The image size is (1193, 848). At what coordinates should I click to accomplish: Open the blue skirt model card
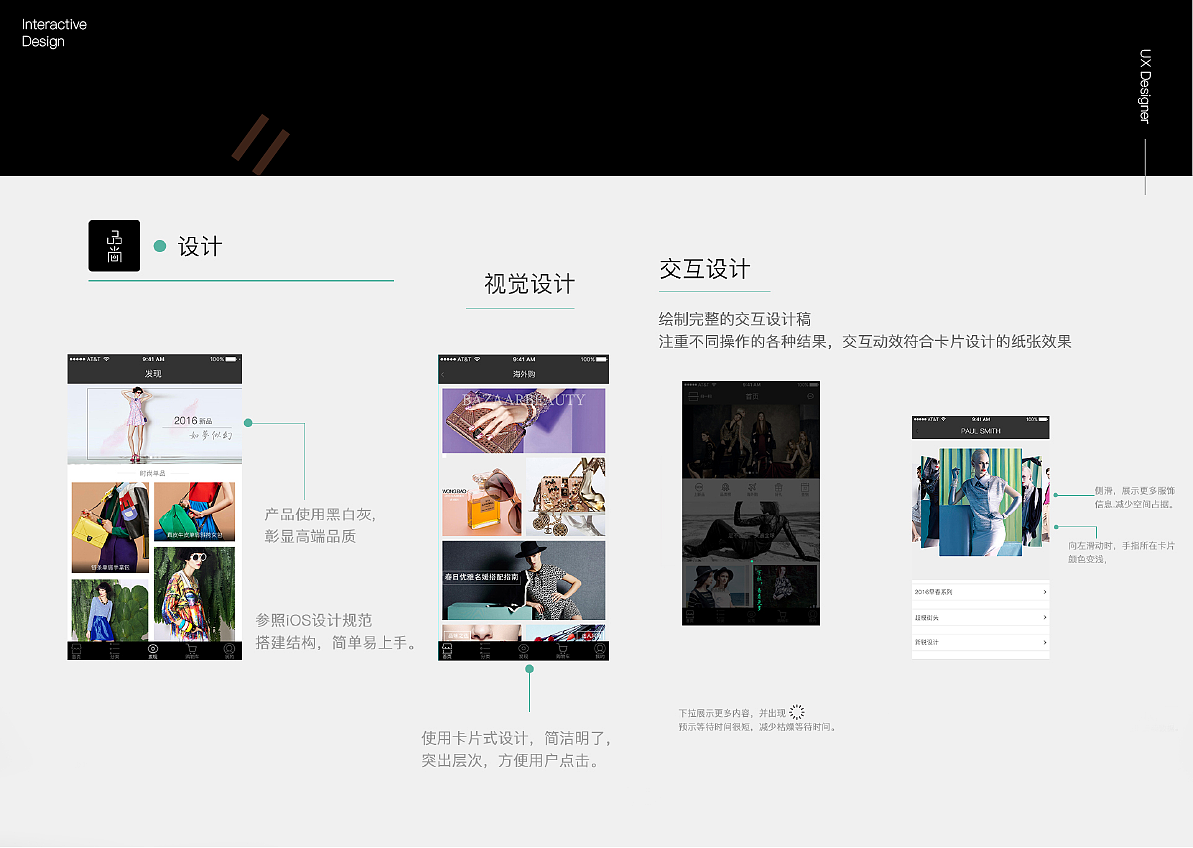coord(110,610)
